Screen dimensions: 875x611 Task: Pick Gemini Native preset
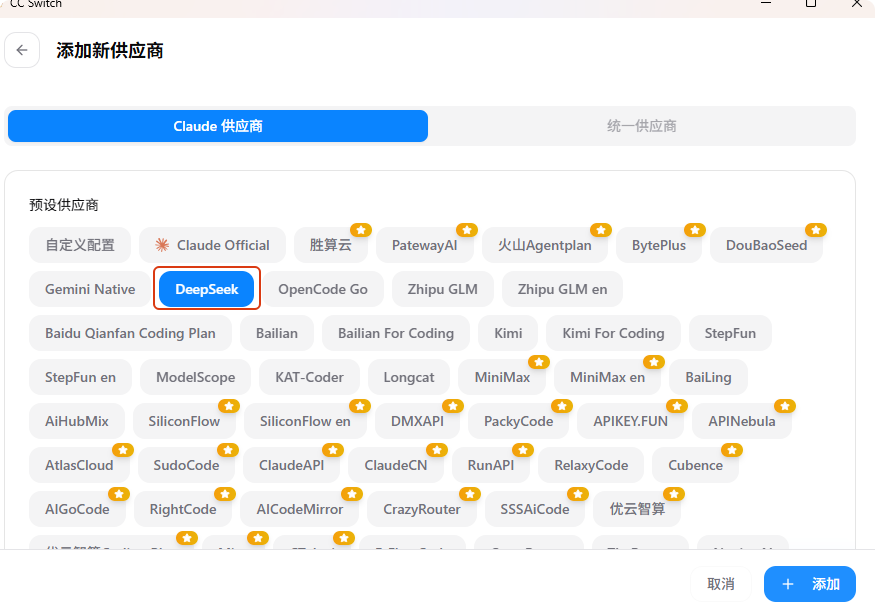click(90, 289)
